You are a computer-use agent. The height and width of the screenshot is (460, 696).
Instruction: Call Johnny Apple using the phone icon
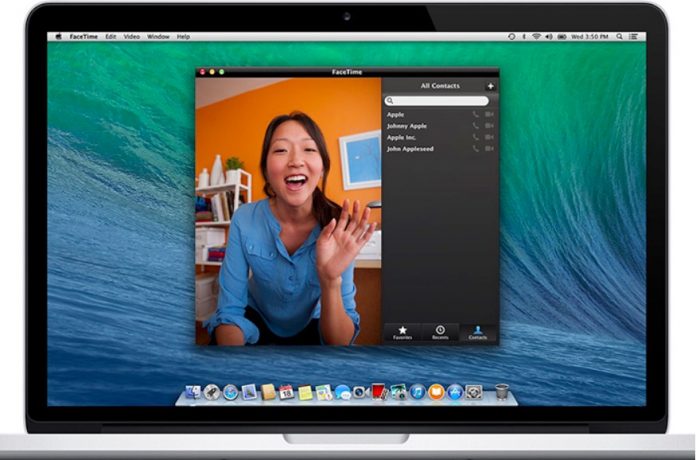point(475,126)
